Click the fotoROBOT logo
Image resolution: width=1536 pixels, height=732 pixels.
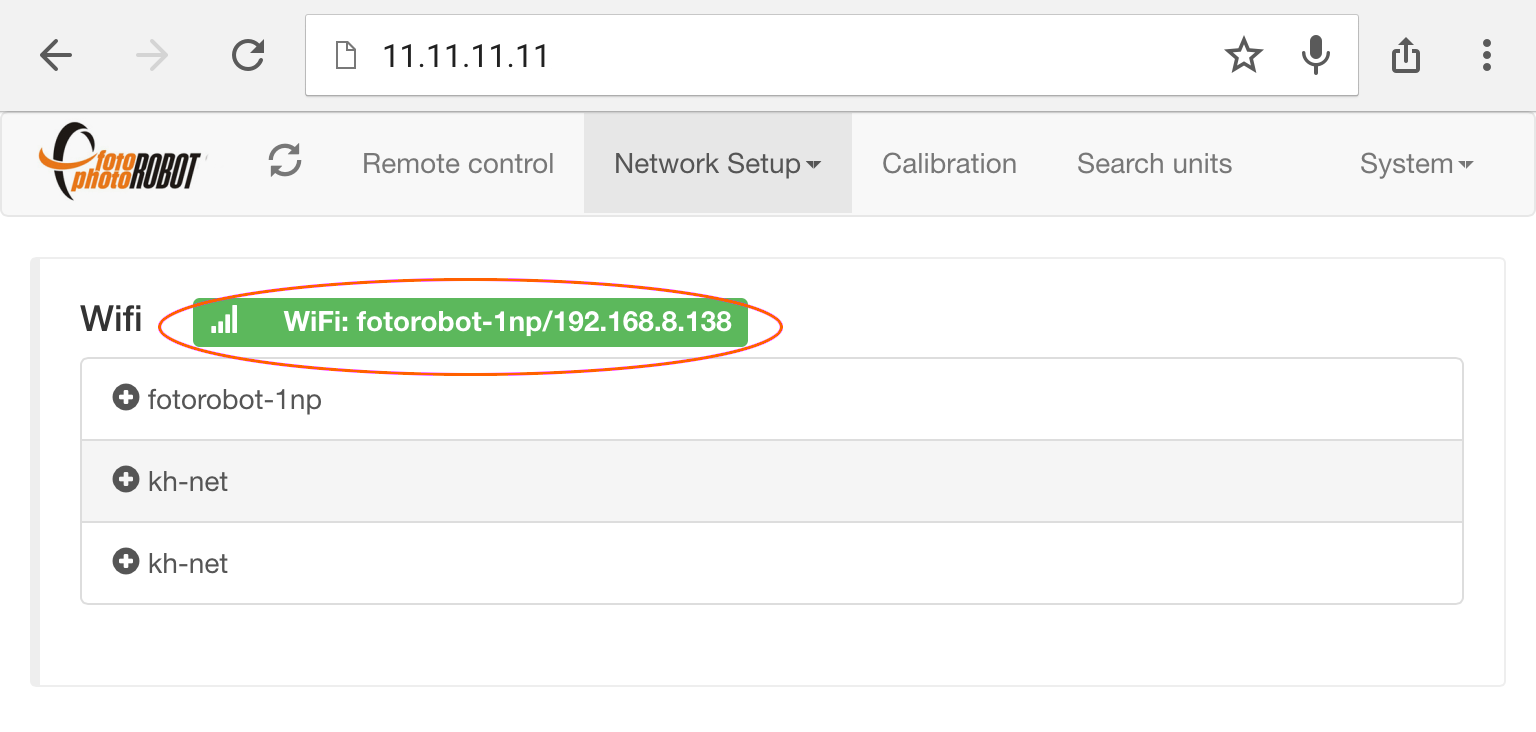tap(121, 161)
